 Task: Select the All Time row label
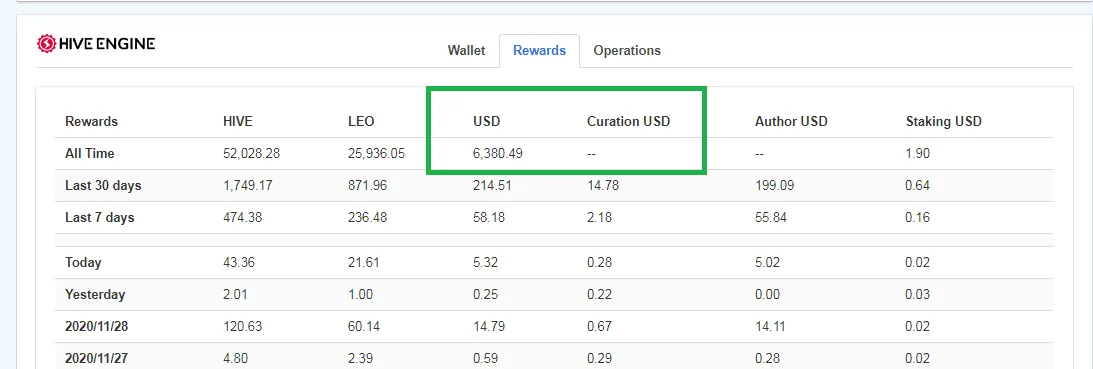point(90,153)
